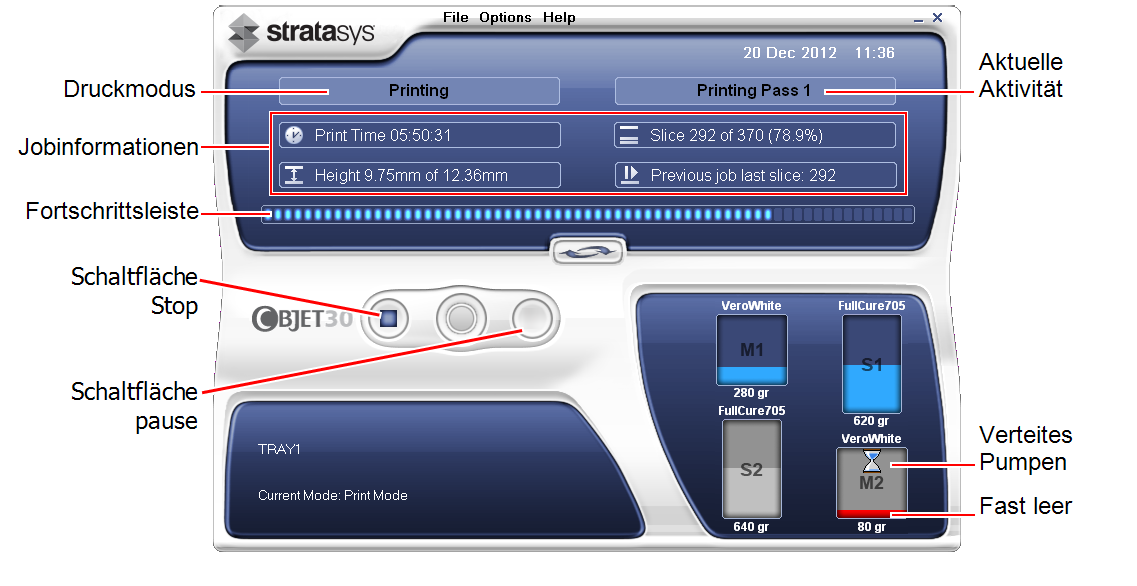Click the Printing Pass 1 activity field
The width and height of the screenshot is (1137, 586).
(755, 91)
